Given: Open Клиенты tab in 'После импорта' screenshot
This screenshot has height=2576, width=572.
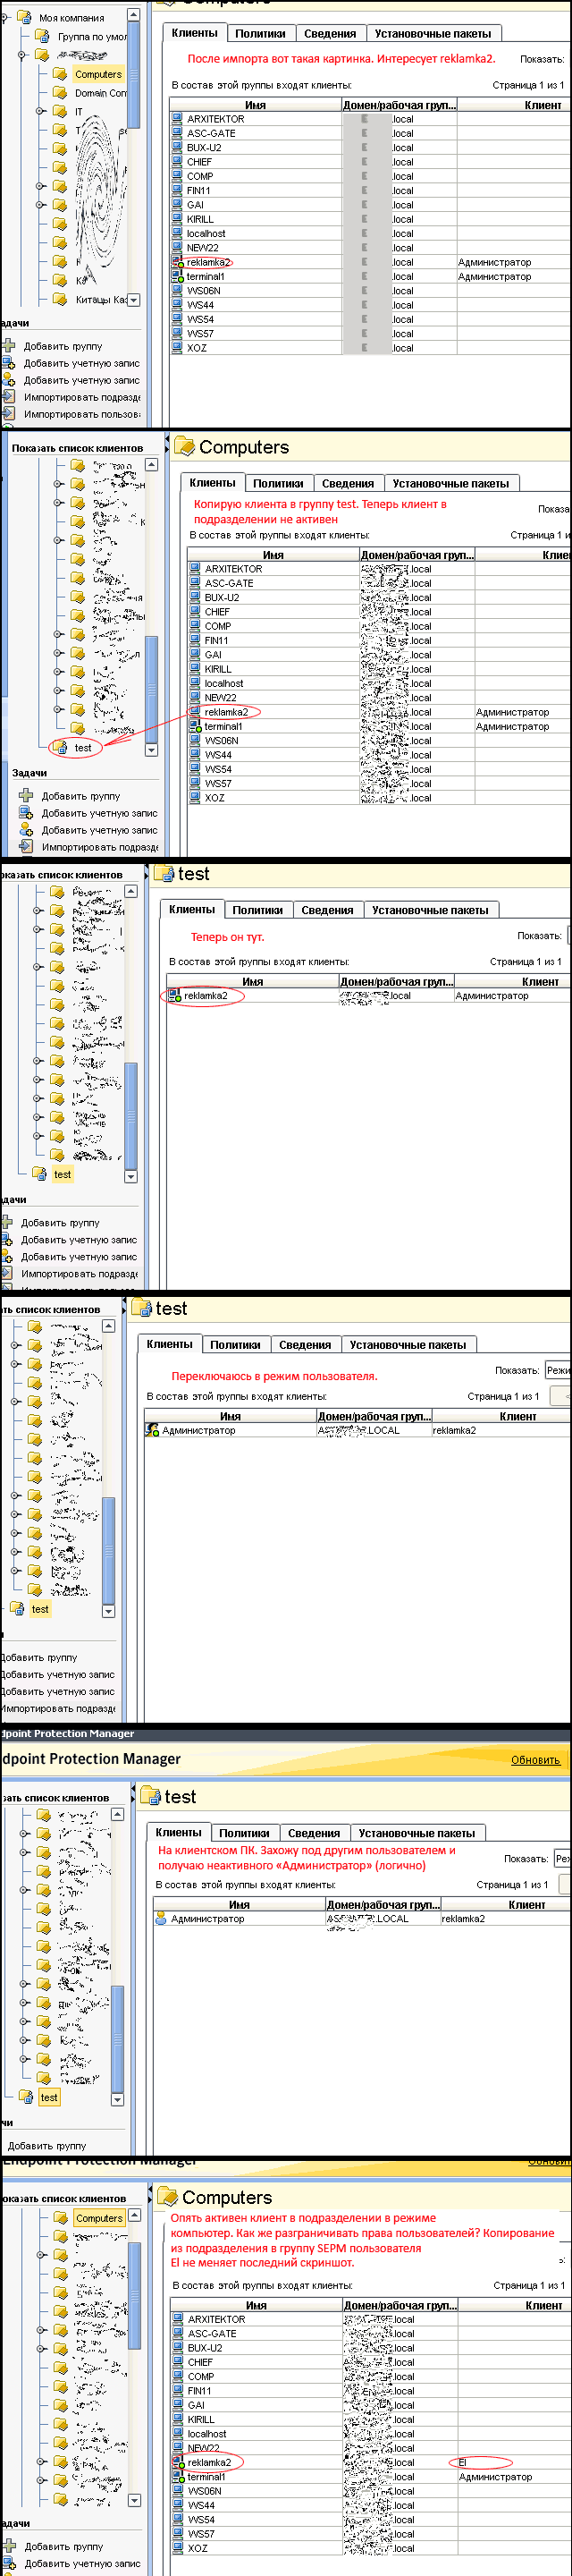Looking at the screenshot, I should point(194,33).
